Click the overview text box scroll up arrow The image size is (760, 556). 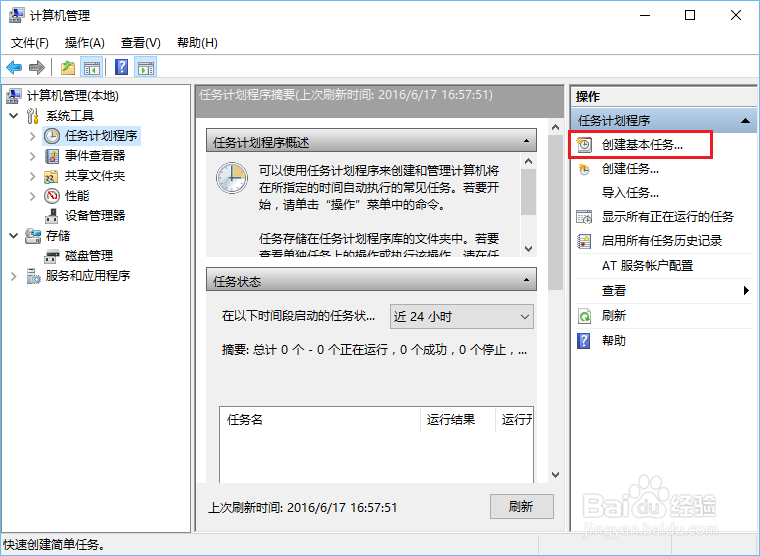click(528, 161)
